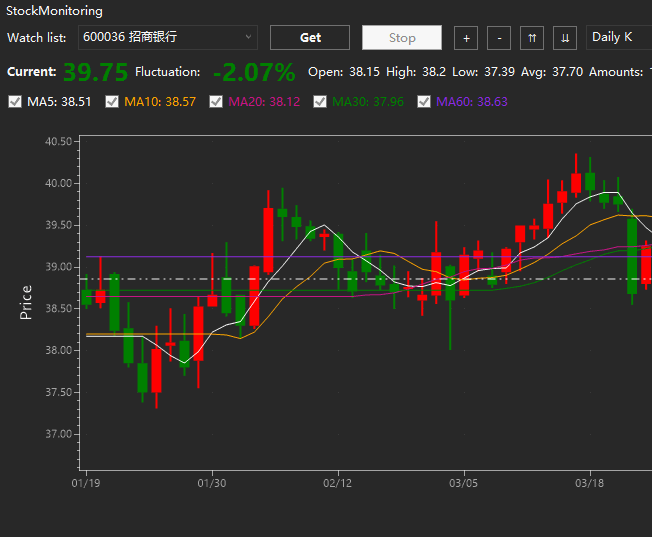The height and width of the screenshot is (537, 652).
Task: Click the Amounts label
Action: coord(616,72)
